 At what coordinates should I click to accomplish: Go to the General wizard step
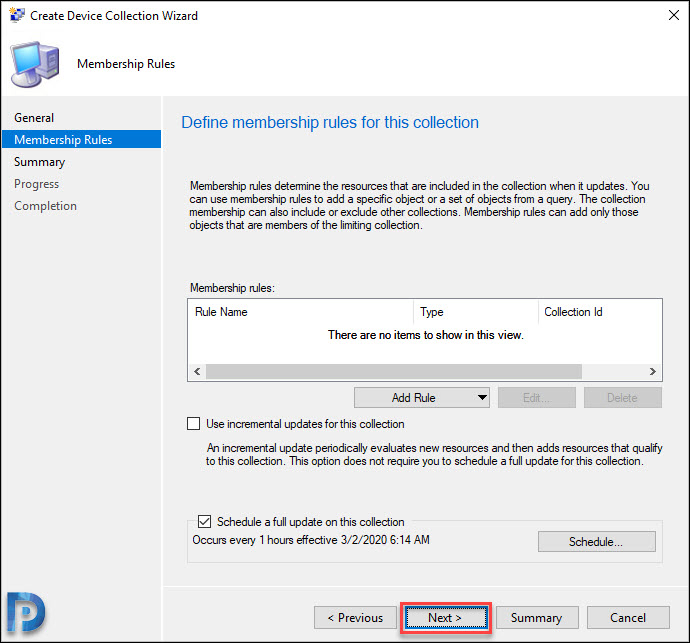click(34, 118)
